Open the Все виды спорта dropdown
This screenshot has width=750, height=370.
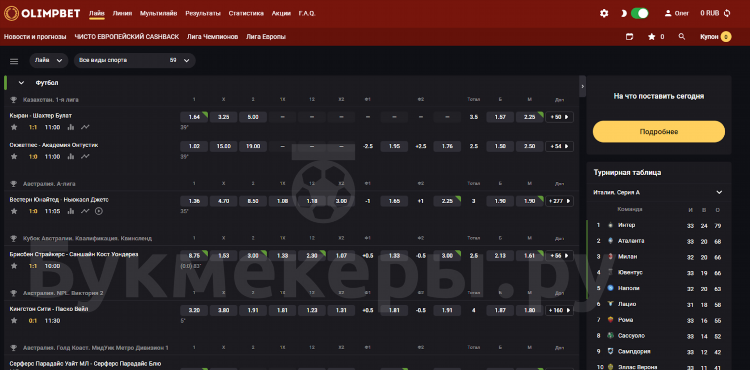pyautogui.click(x=134, y=61)
